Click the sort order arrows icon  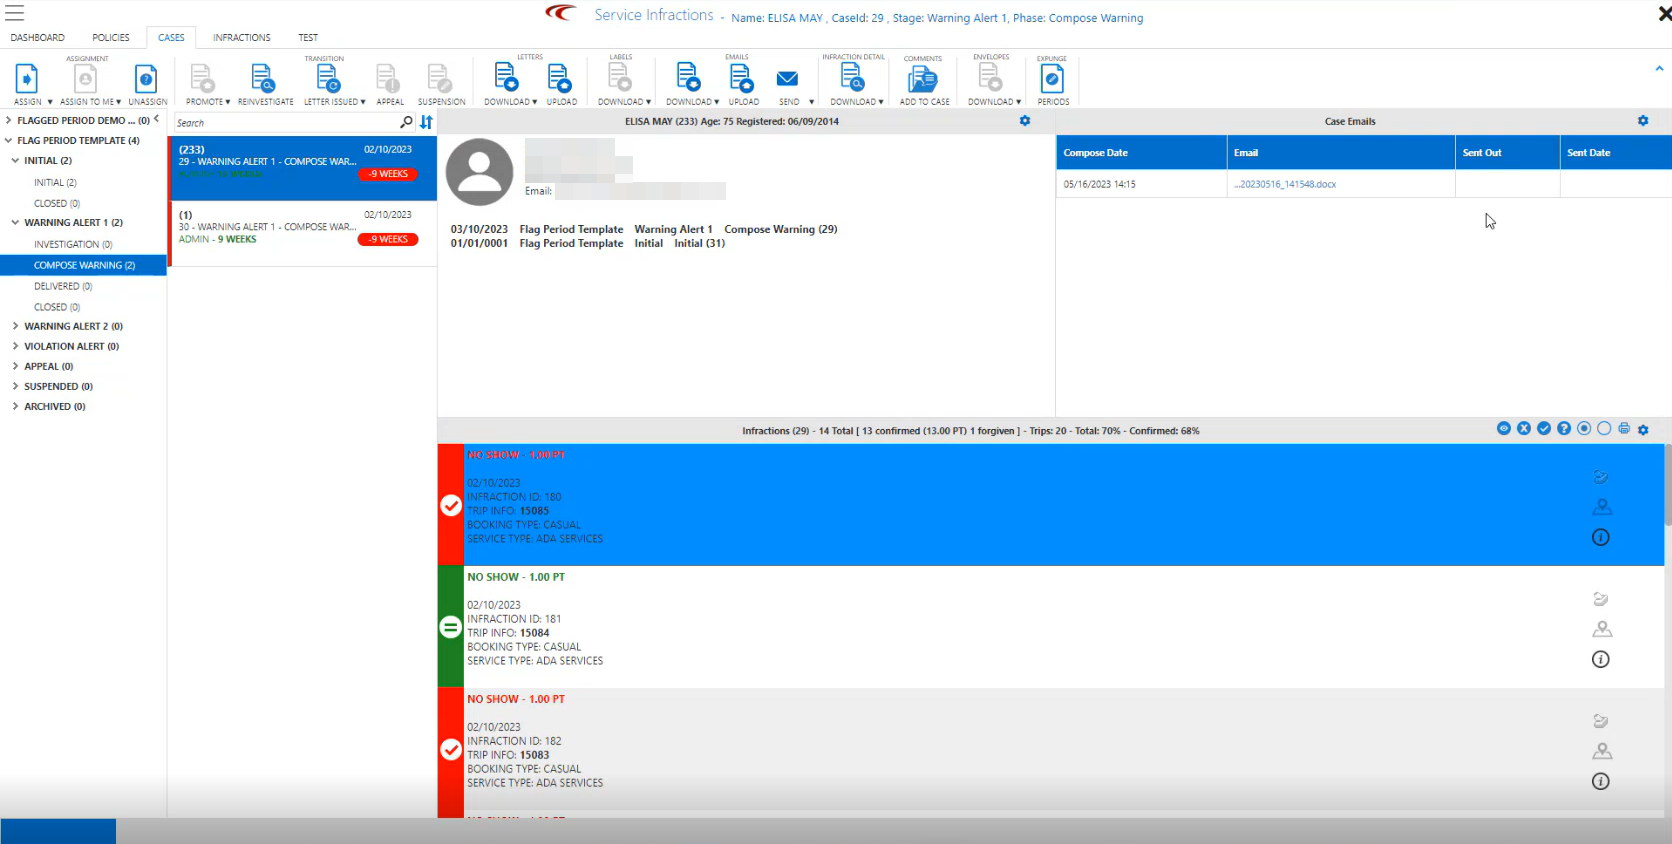click(x=426, y=122)
